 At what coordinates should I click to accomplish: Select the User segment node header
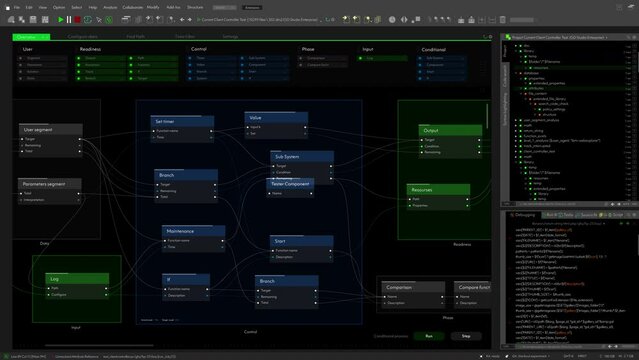point(51,130)
